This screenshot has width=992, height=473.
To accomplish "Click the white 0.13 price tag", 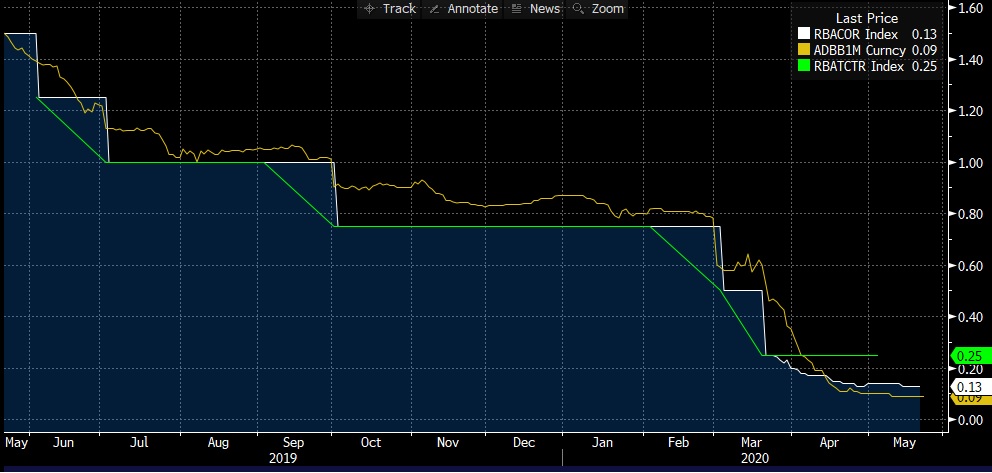I will (968, 387).
